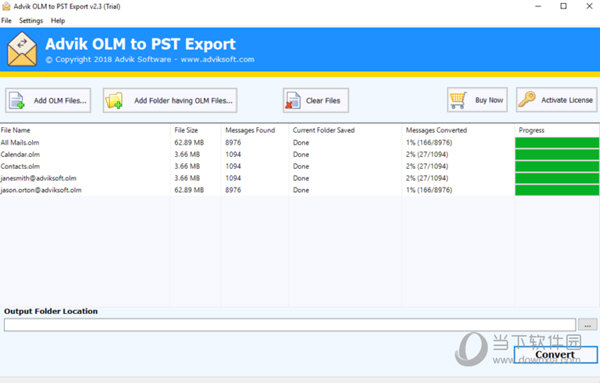Minimize the Advik window
This screenshot has width=600, height=383.
tap(538, 6)
